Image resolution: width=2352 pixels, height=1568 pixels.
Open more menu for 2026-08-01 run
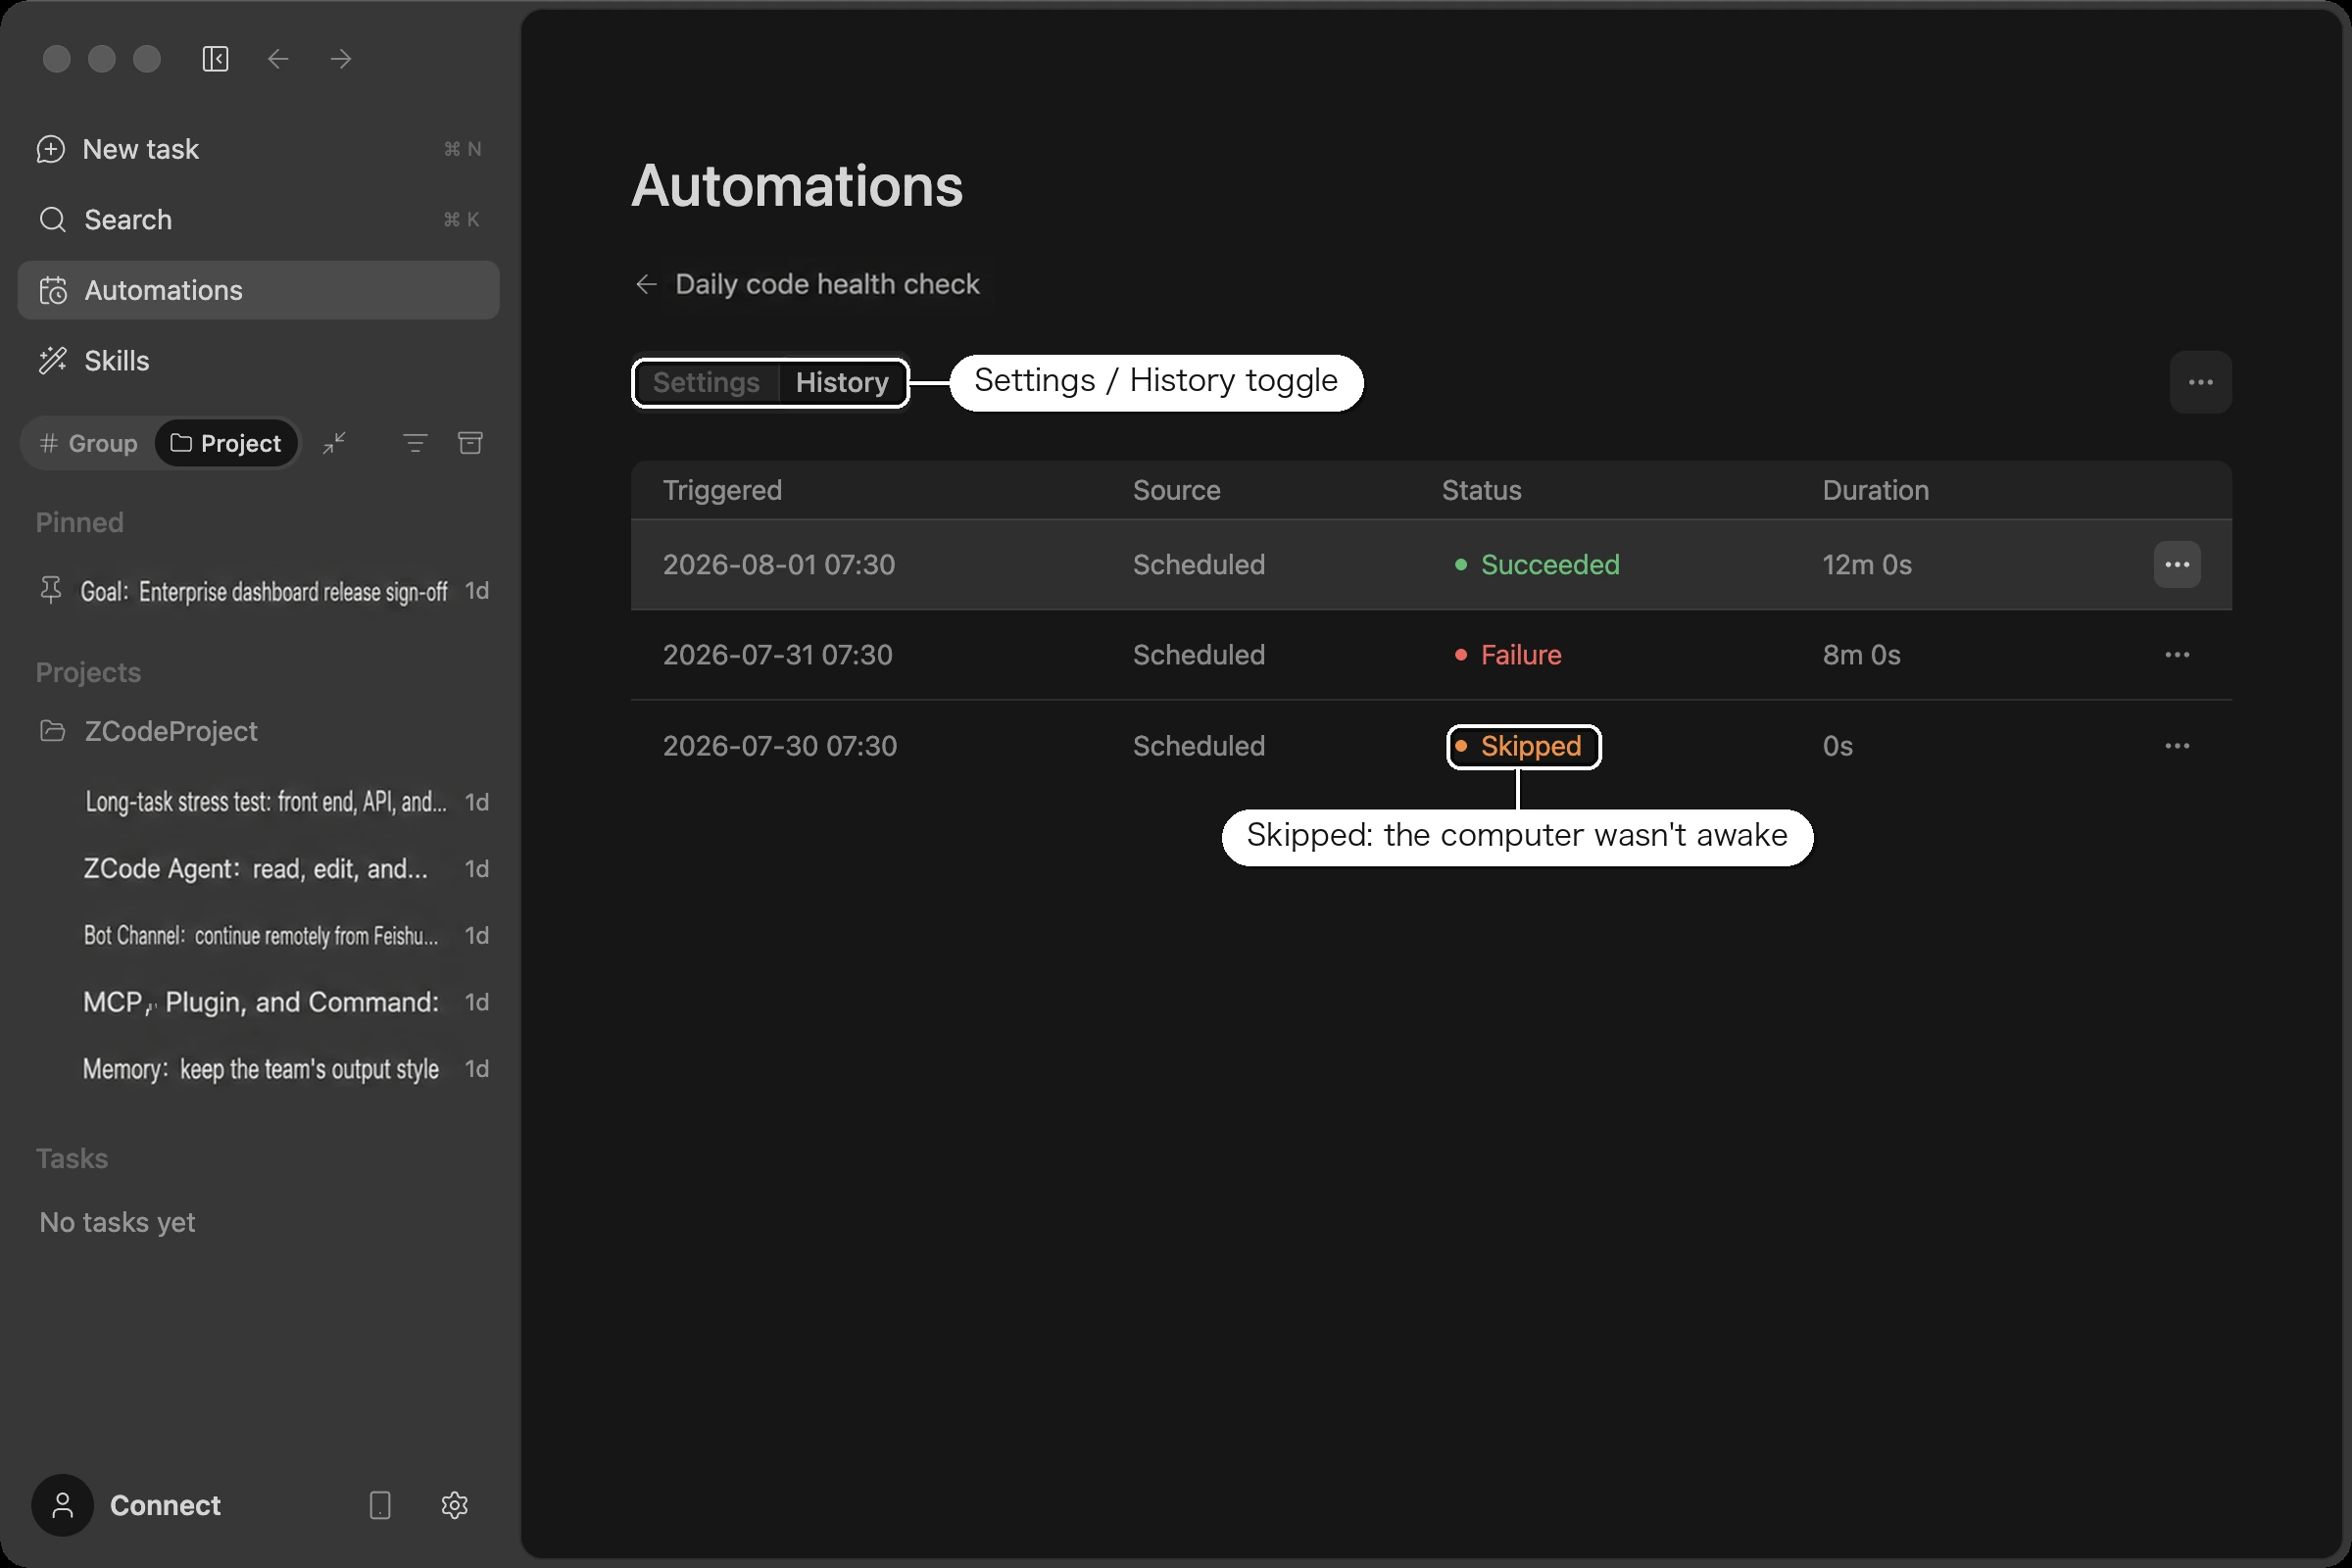(x=2177, y=565)
